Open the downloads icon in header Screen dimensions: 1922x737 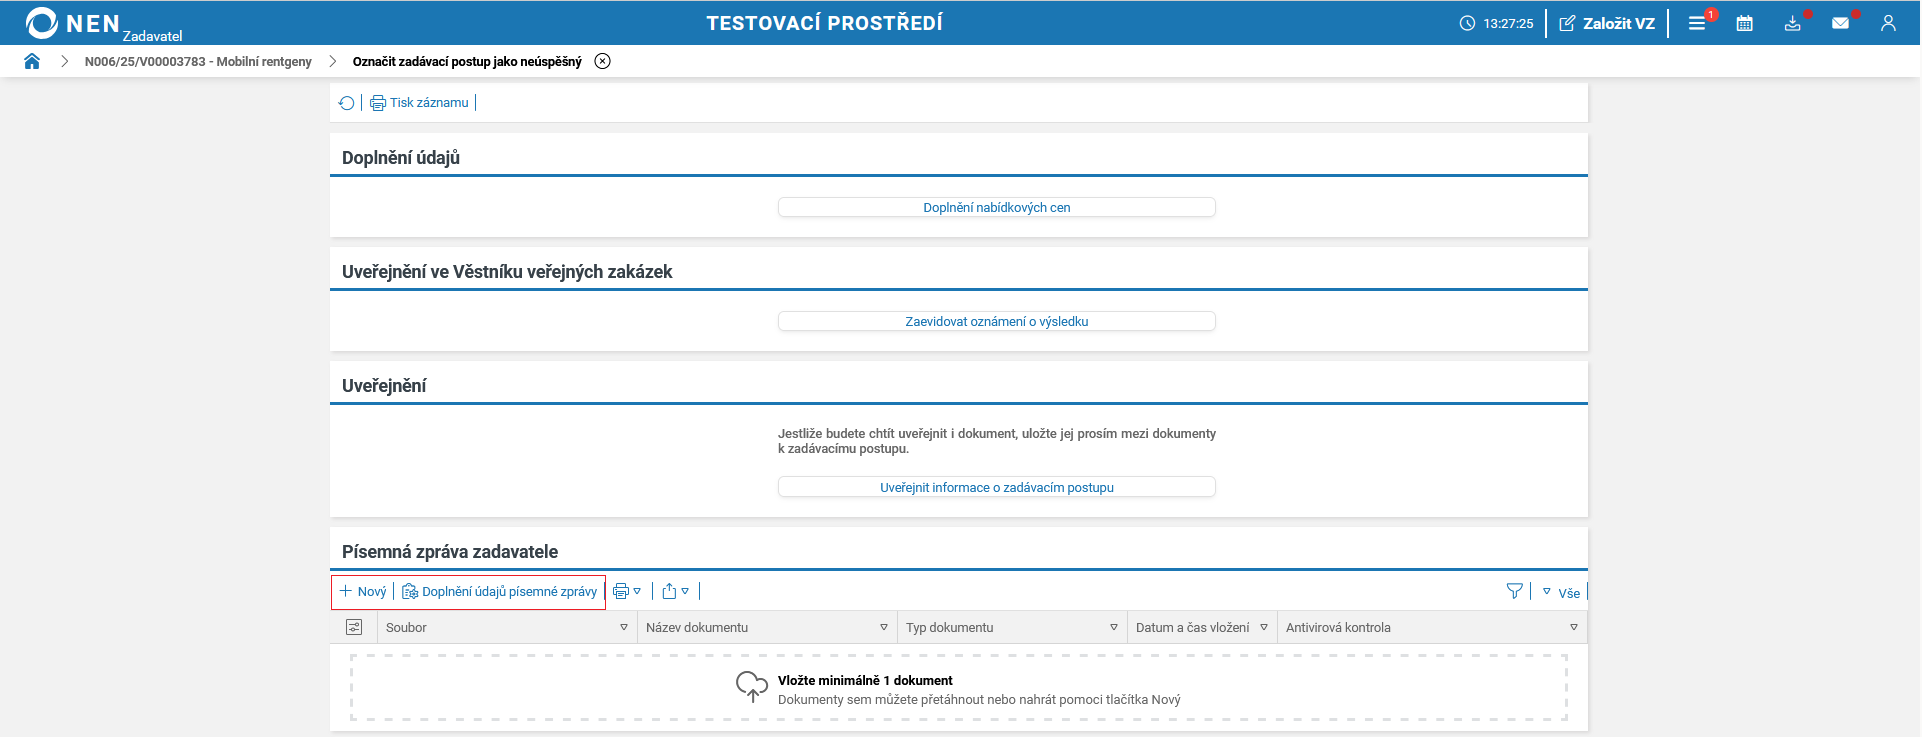tap(1792, 23)
